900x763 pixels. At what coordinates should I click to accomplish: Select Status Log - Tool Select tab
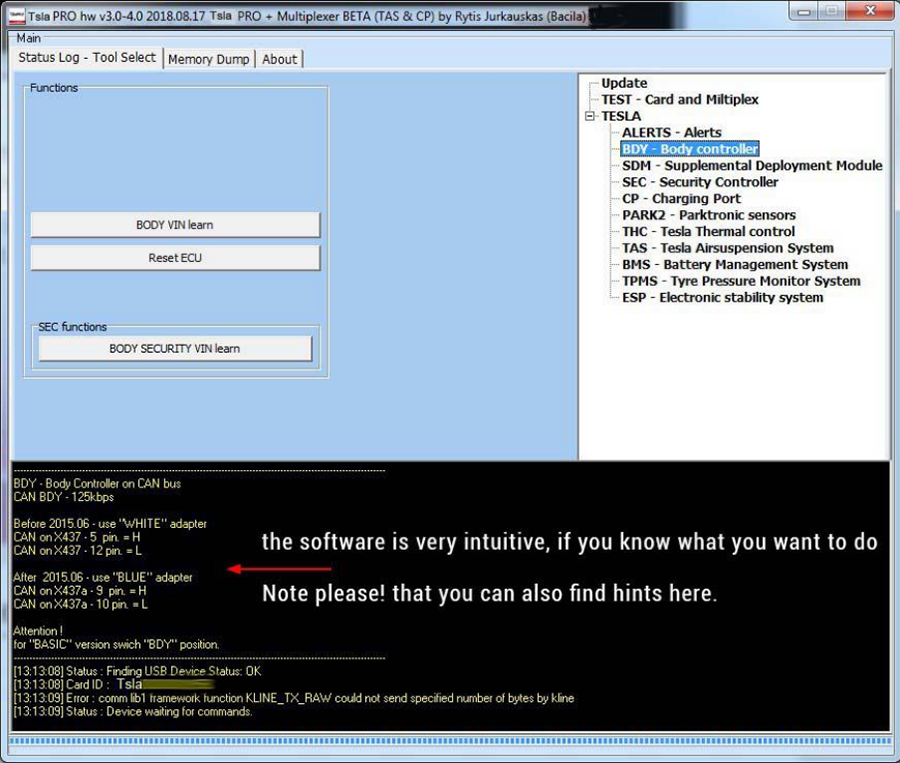coord(87,58)
